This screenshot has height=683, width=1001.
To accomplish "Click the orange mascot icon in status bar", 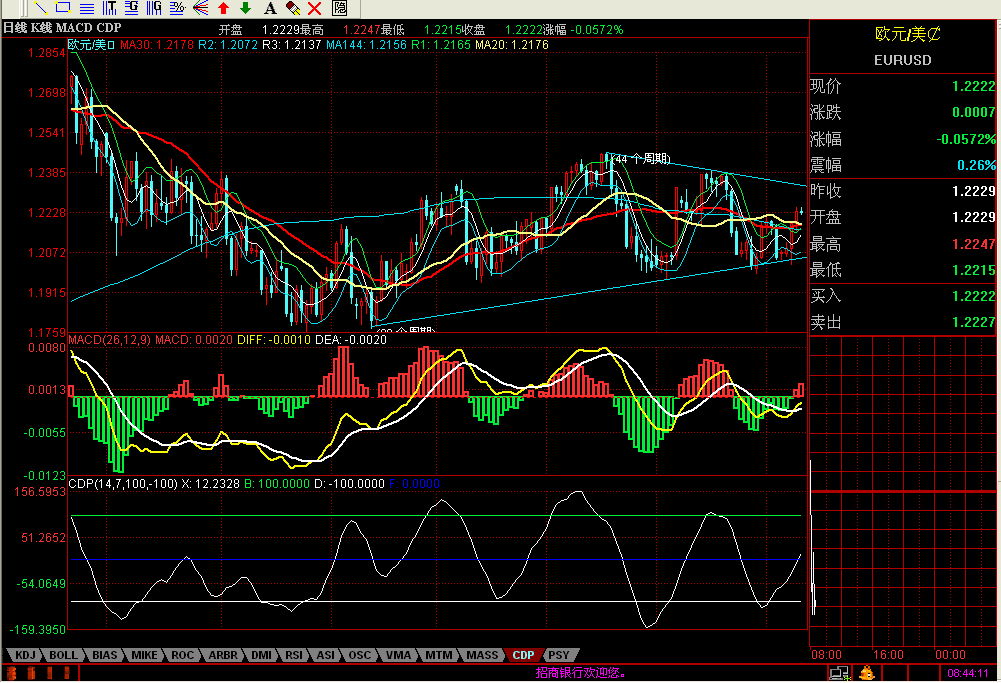I will (867, 674).
